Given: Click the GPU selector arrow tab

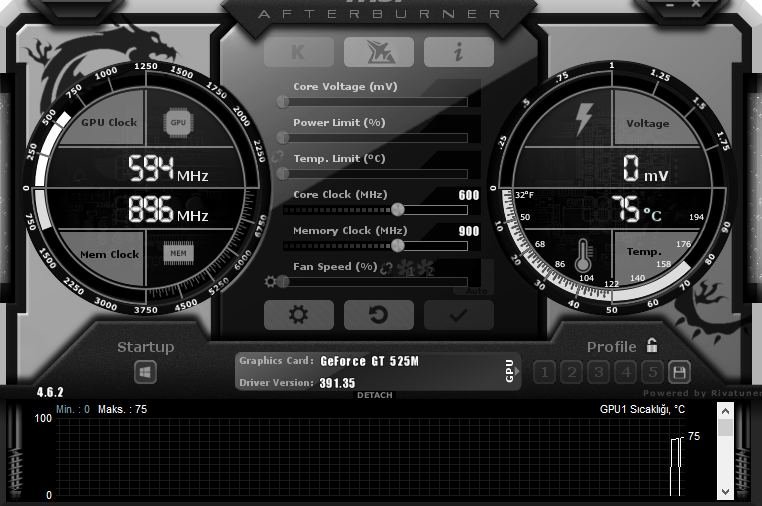Looking at the screenshot, I should [x=511, y=371].
